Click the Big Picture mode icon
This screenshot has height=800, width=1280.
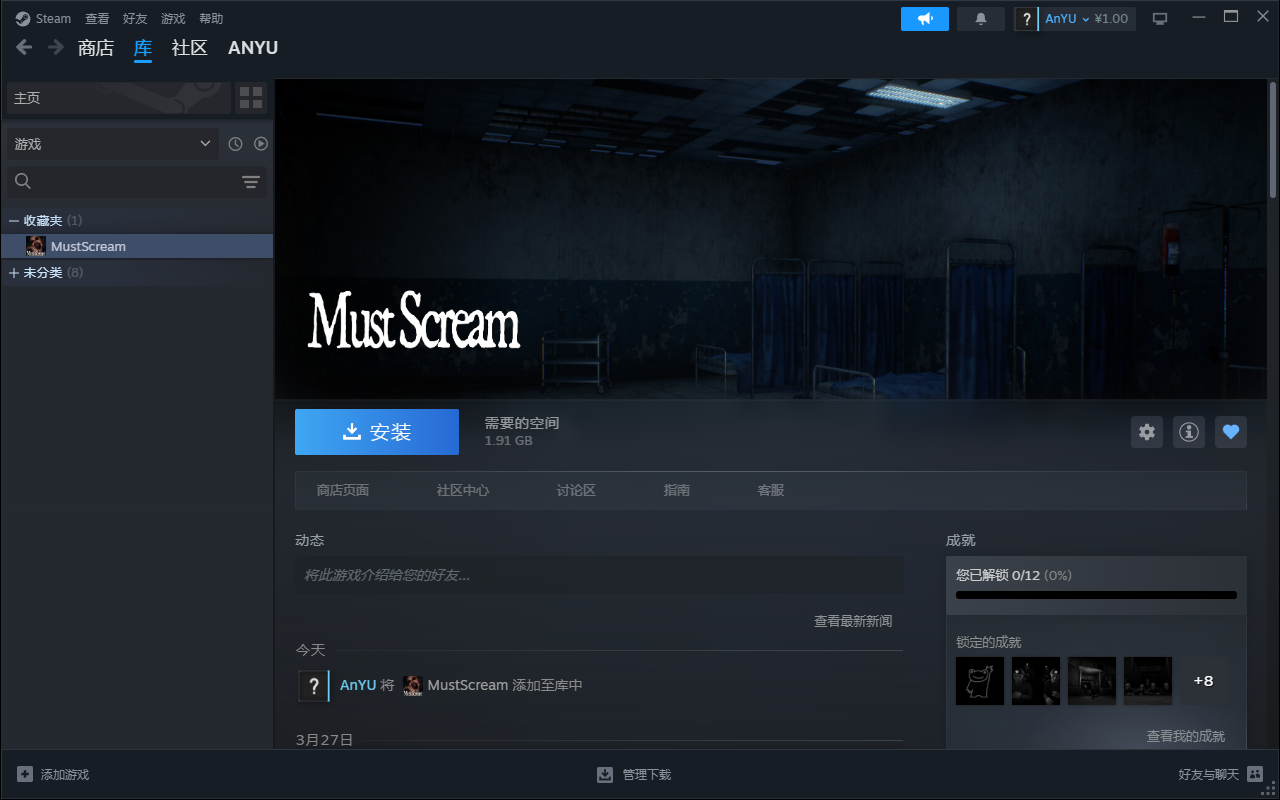(x=1160, y=19)
